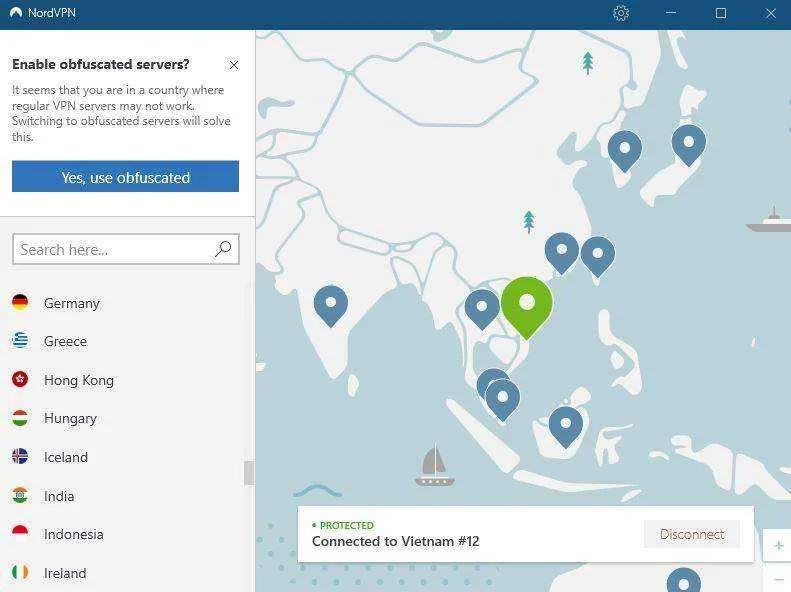Click the South Korea map pin
The height and width of the screenshot is (592, 791).
(x=625, y=150)
